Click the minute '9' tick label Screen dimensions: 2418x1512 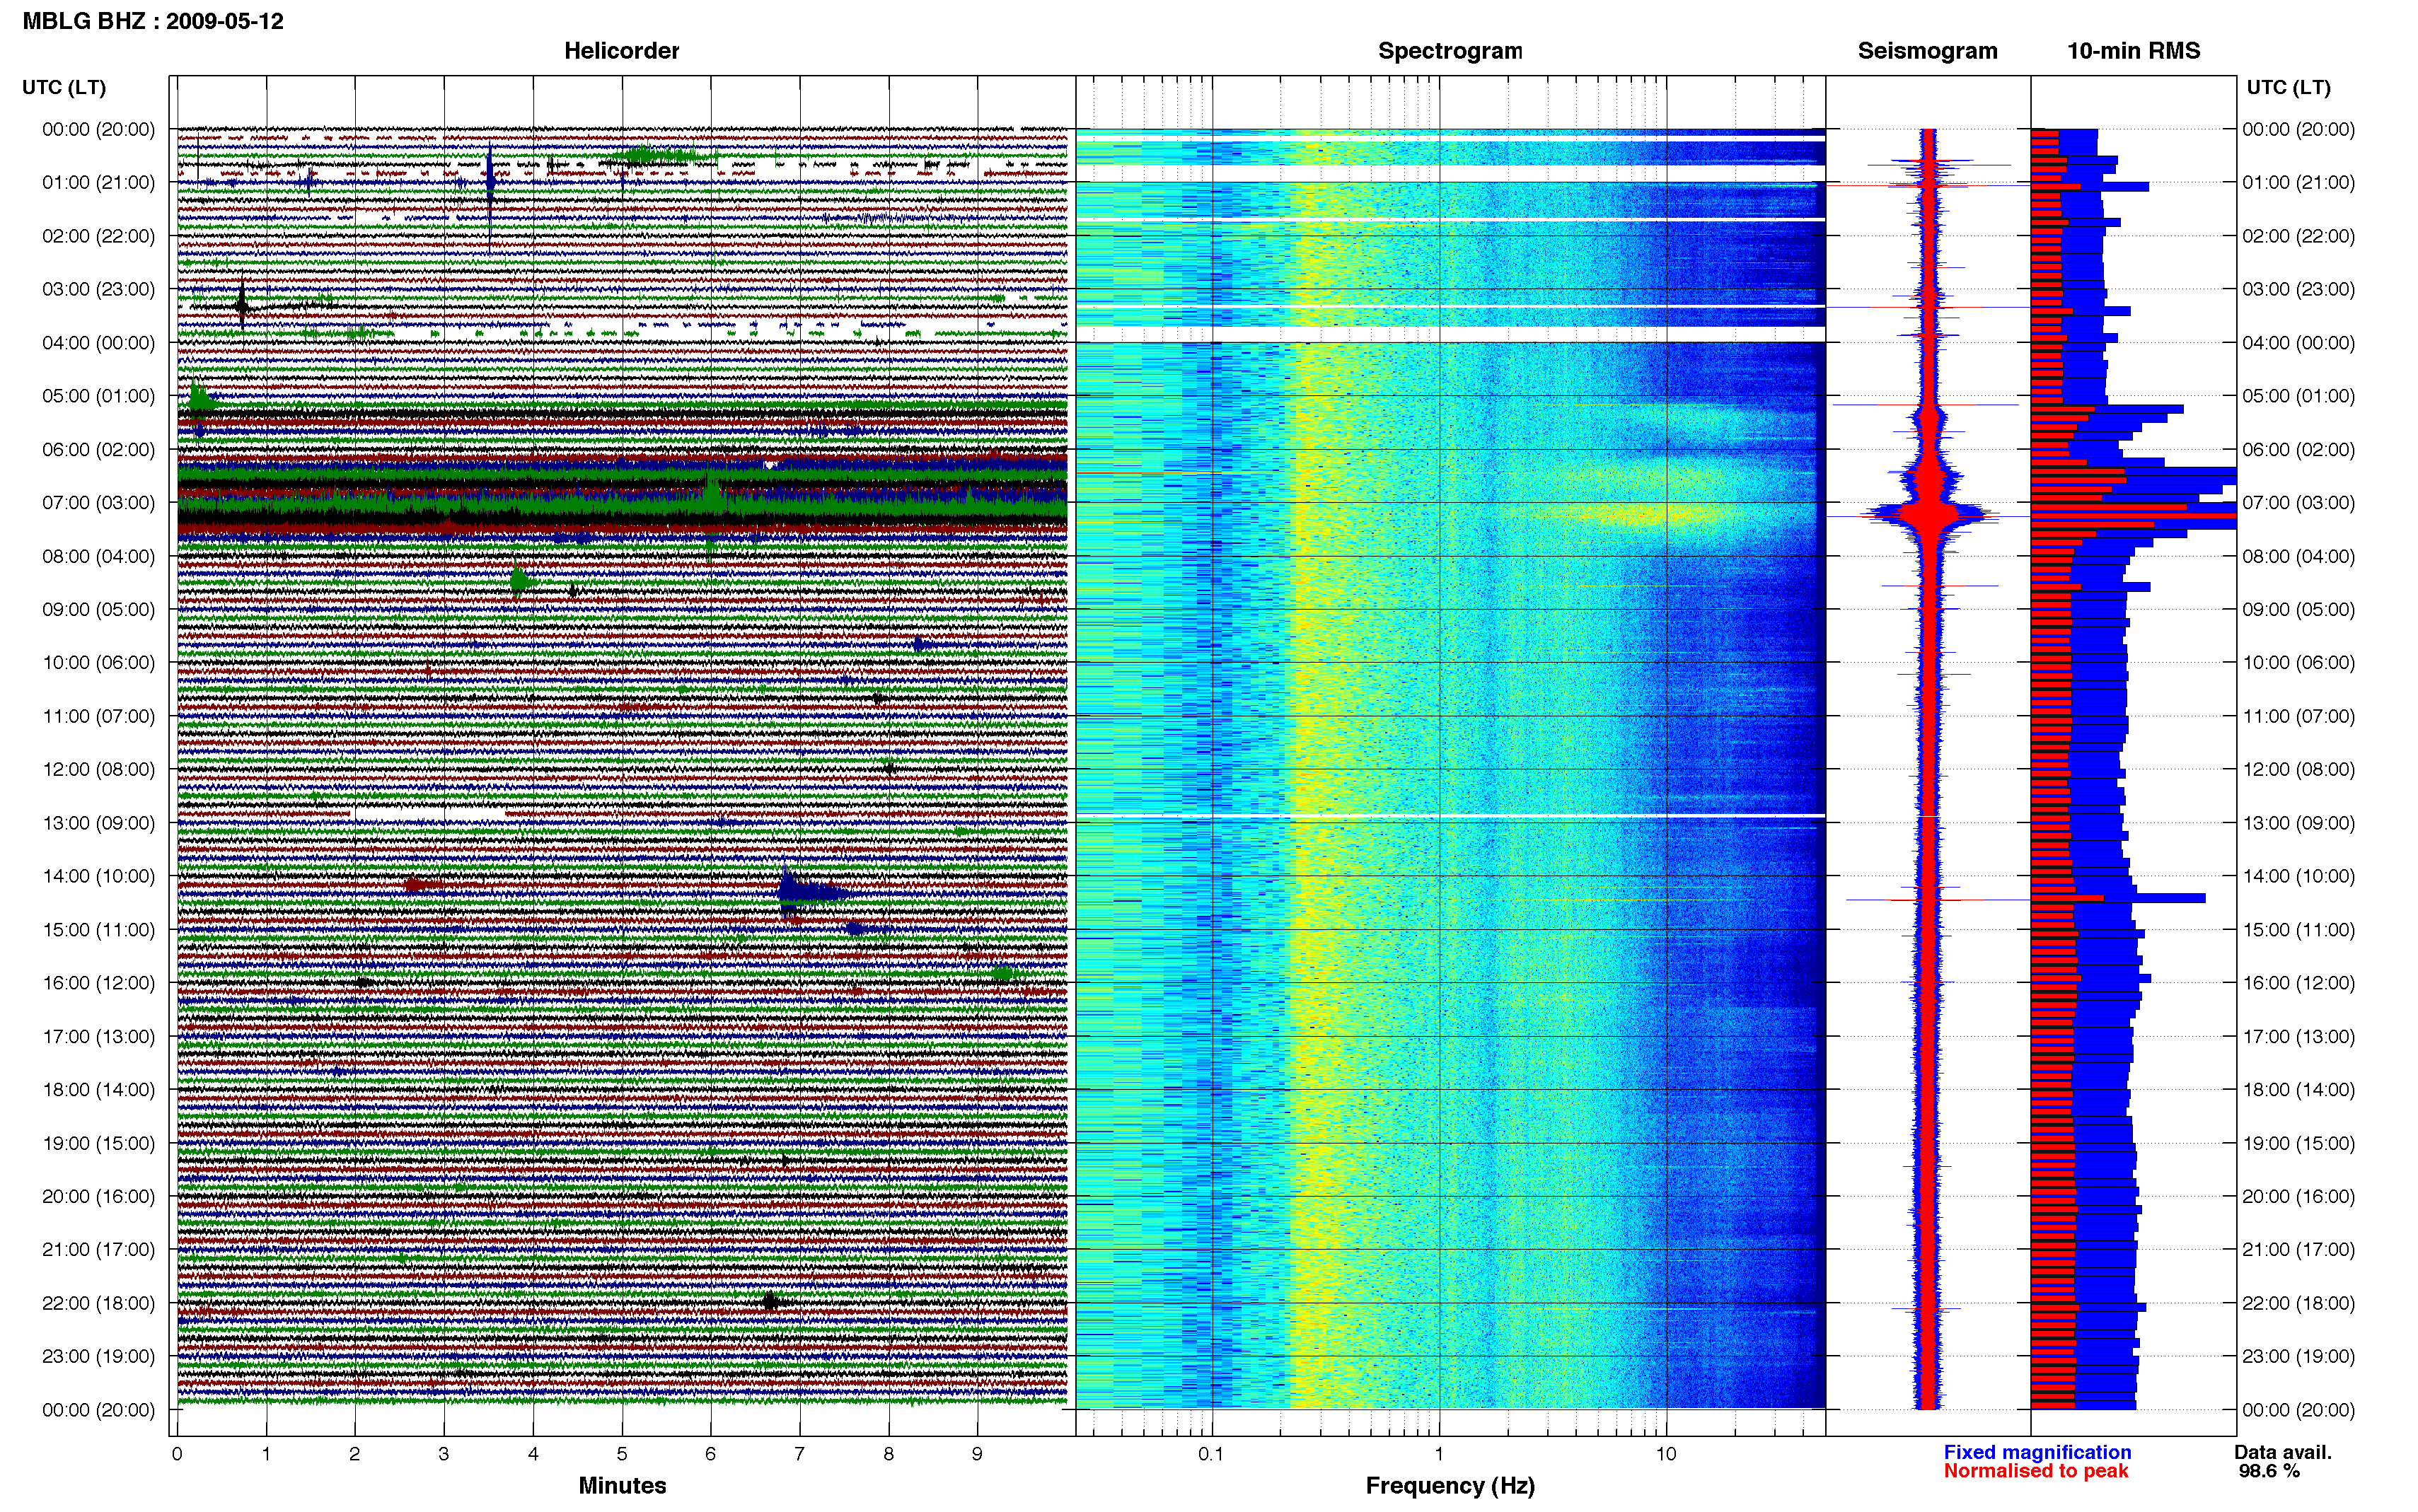(977, 1454)
